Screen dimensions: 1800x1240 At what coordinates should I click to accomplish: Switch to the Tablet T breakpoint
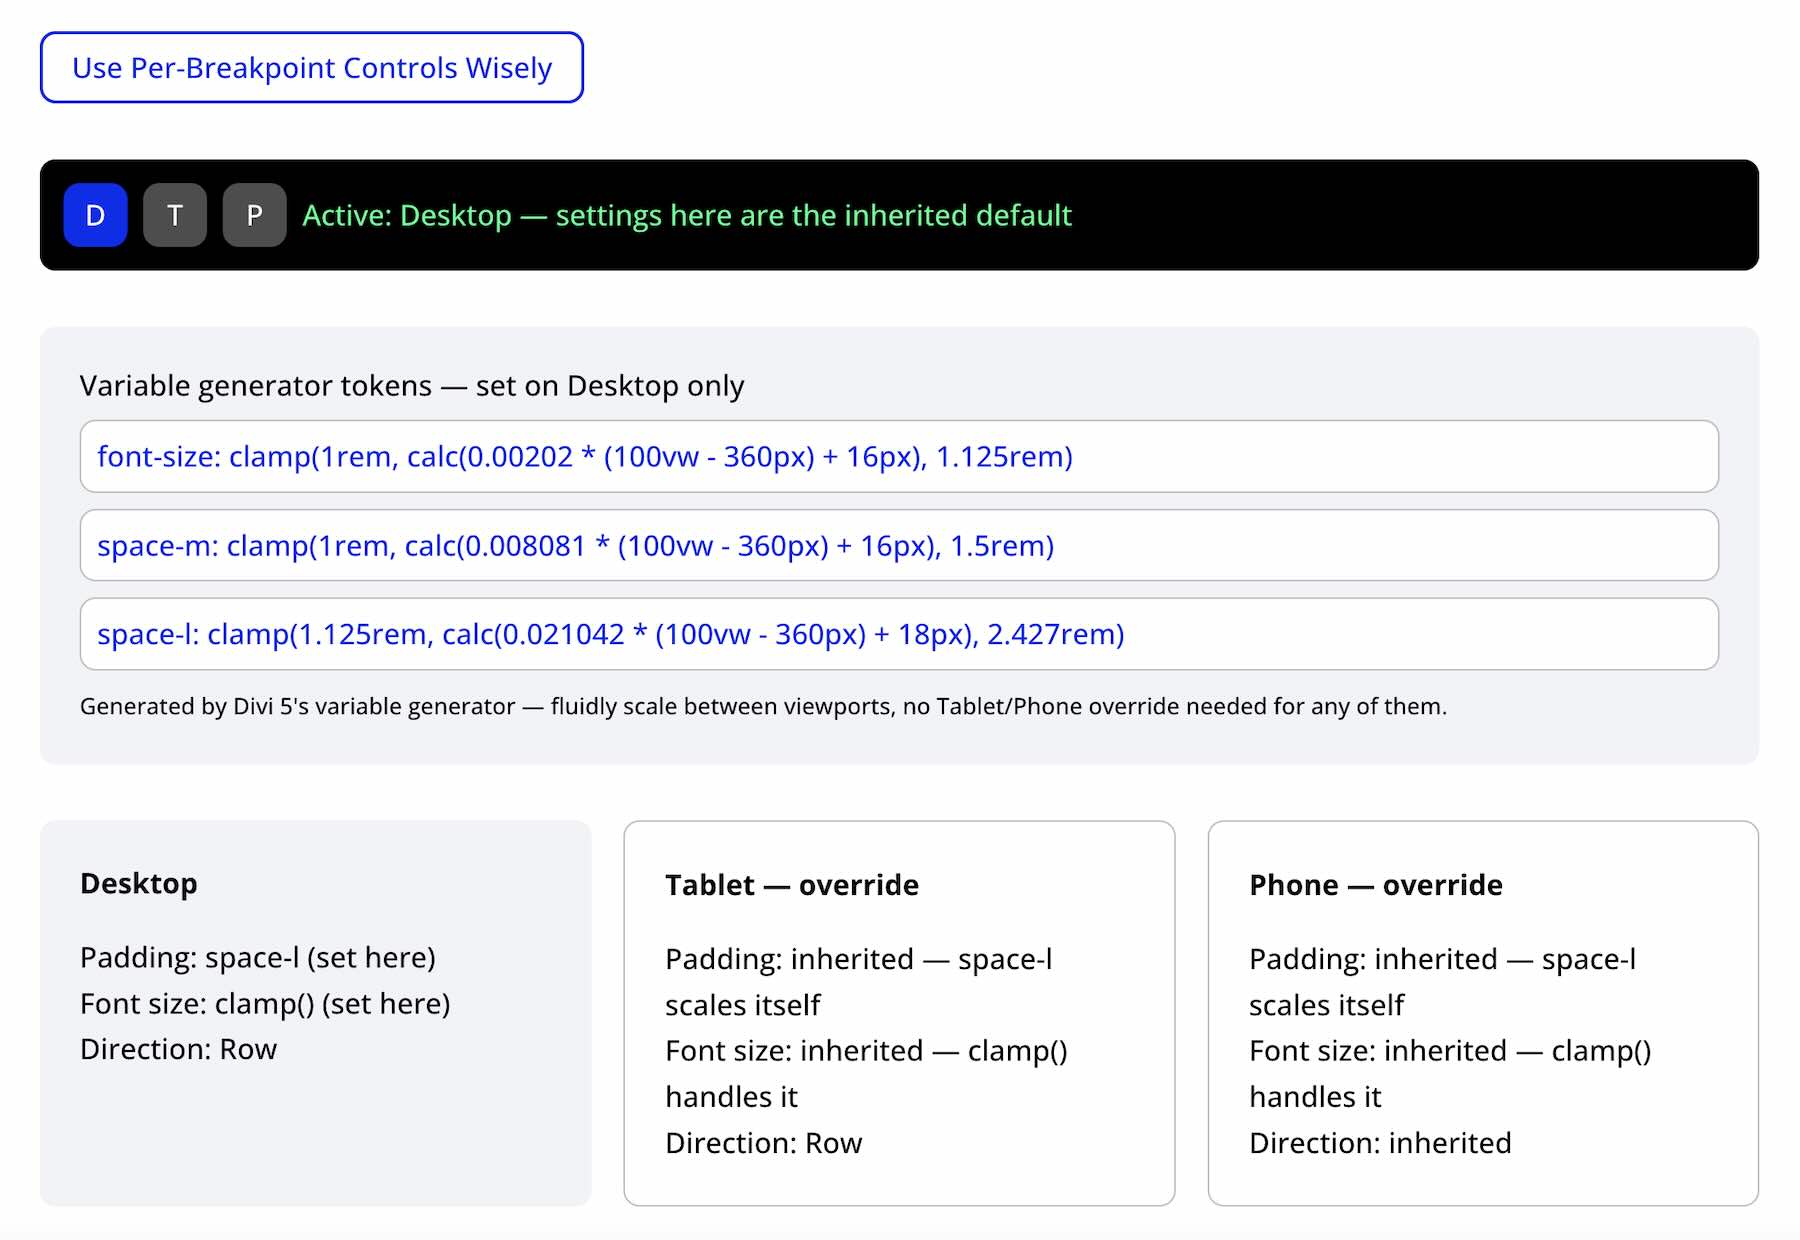pos(175,215)
